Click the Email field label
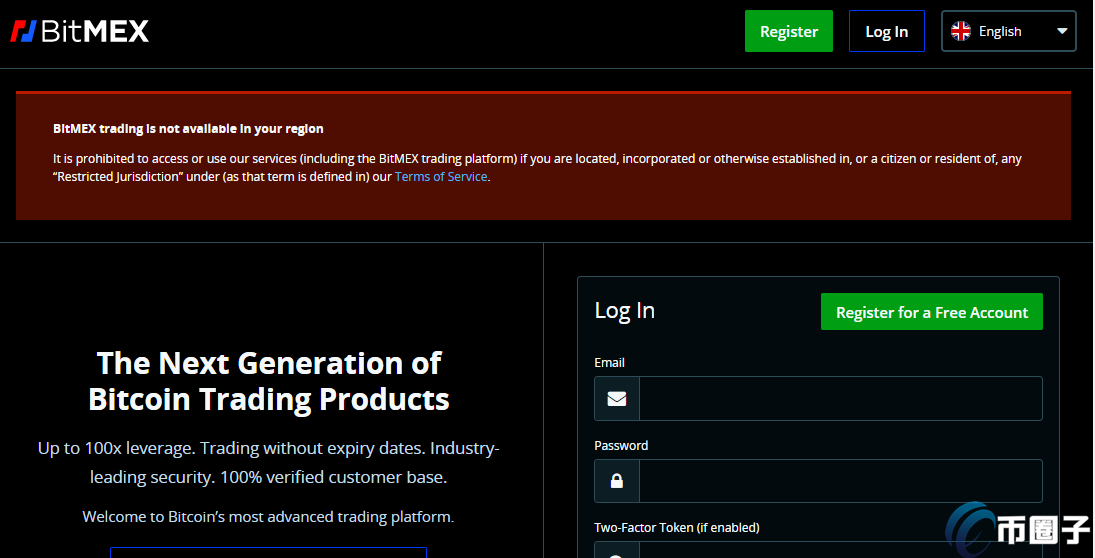1095x558 pixels. click(x=609, y=362)
